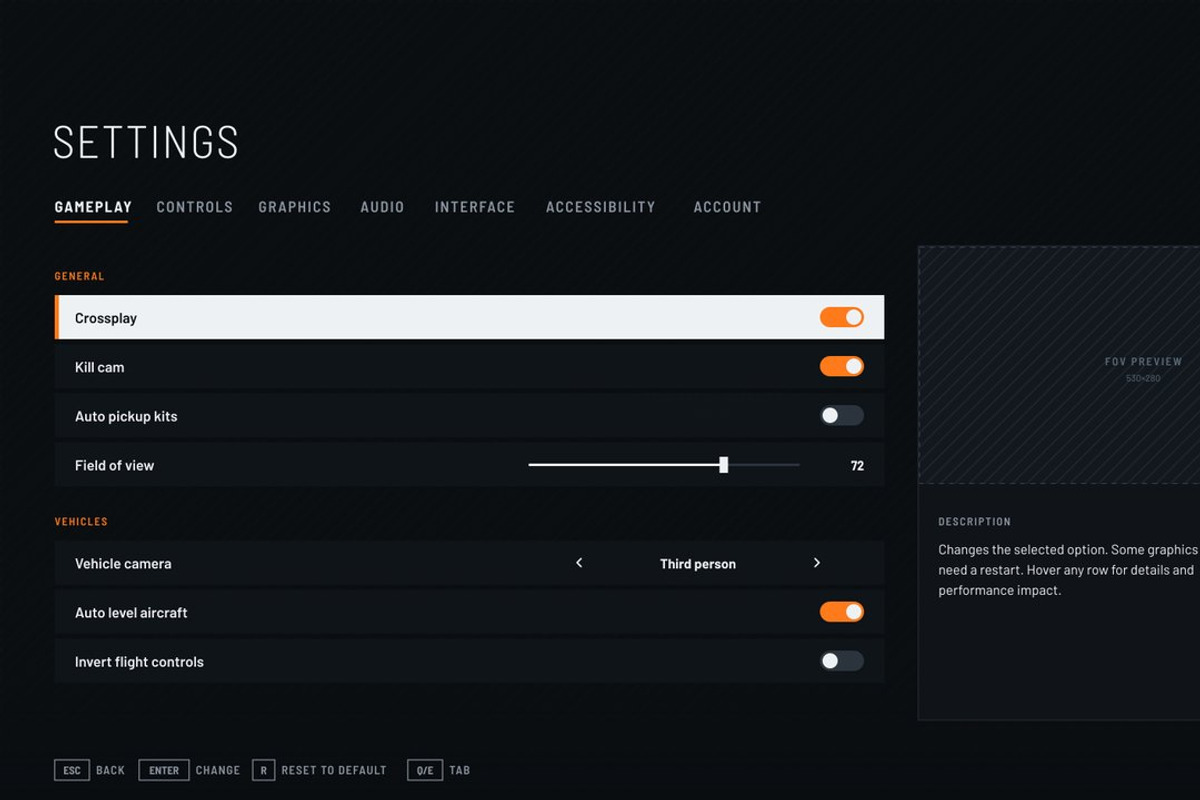1200x800 pixels.
Task: Enable Auto pickup kits toggle
Action: [842, 415]
